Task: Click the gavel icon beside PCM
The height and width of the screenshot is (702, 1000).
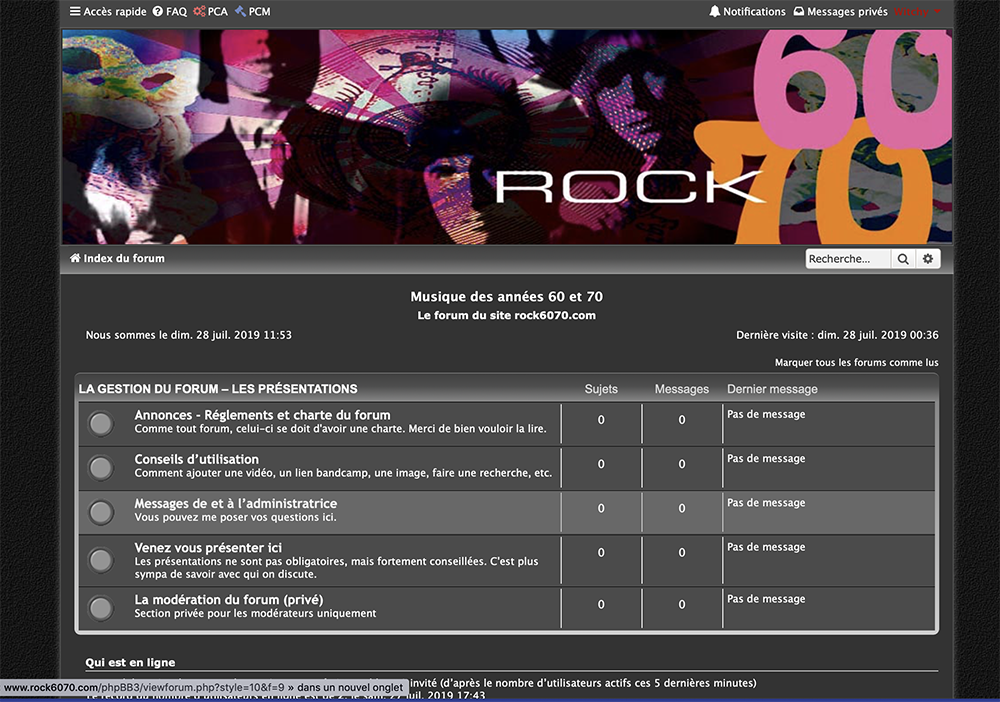Action: pos(240,11)
